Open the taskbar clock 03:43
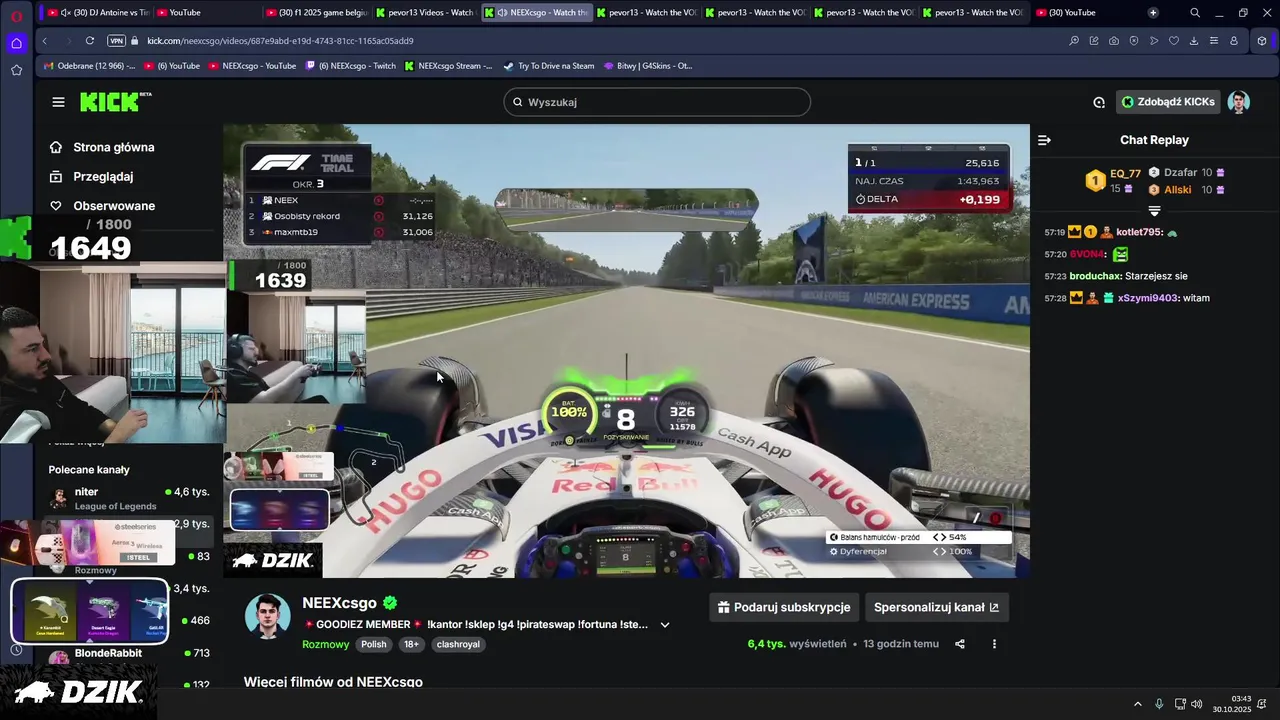Screen dimensions: 1280x720 [1233, 704]
